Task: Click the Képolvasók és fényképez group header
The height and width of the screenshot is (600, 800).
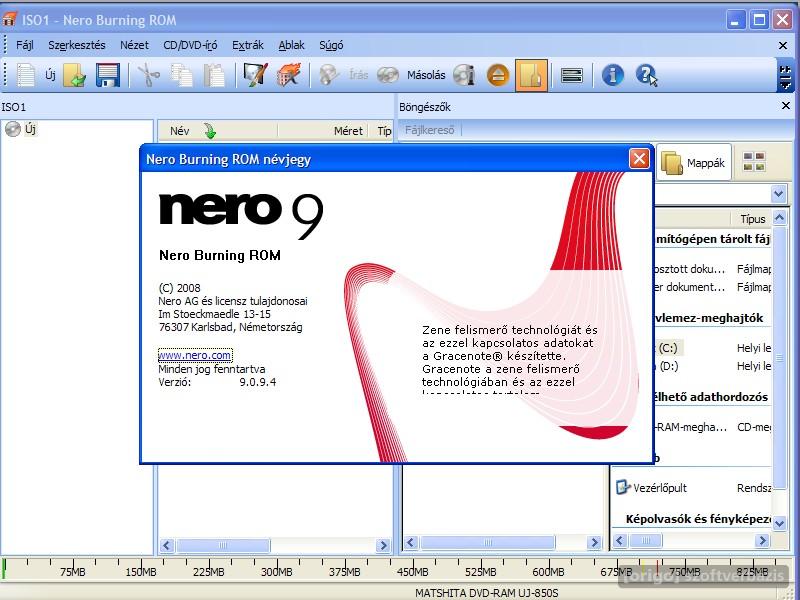Action: point(698,519)
